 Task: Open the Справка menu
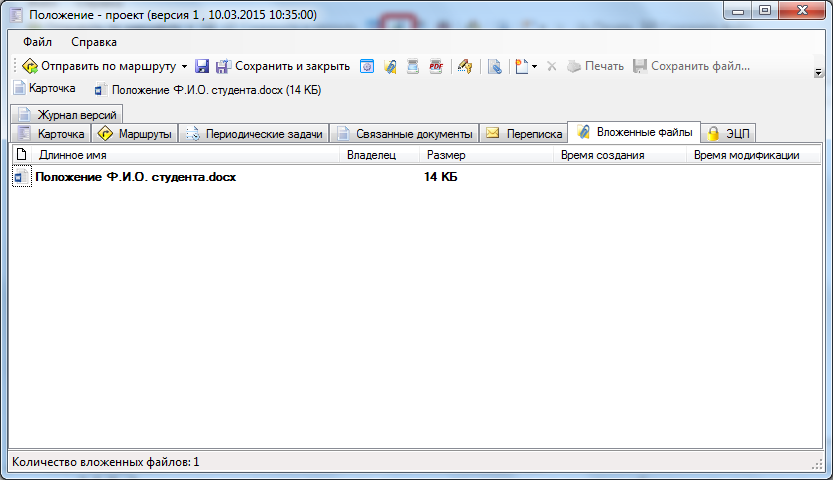pos(94,42)
